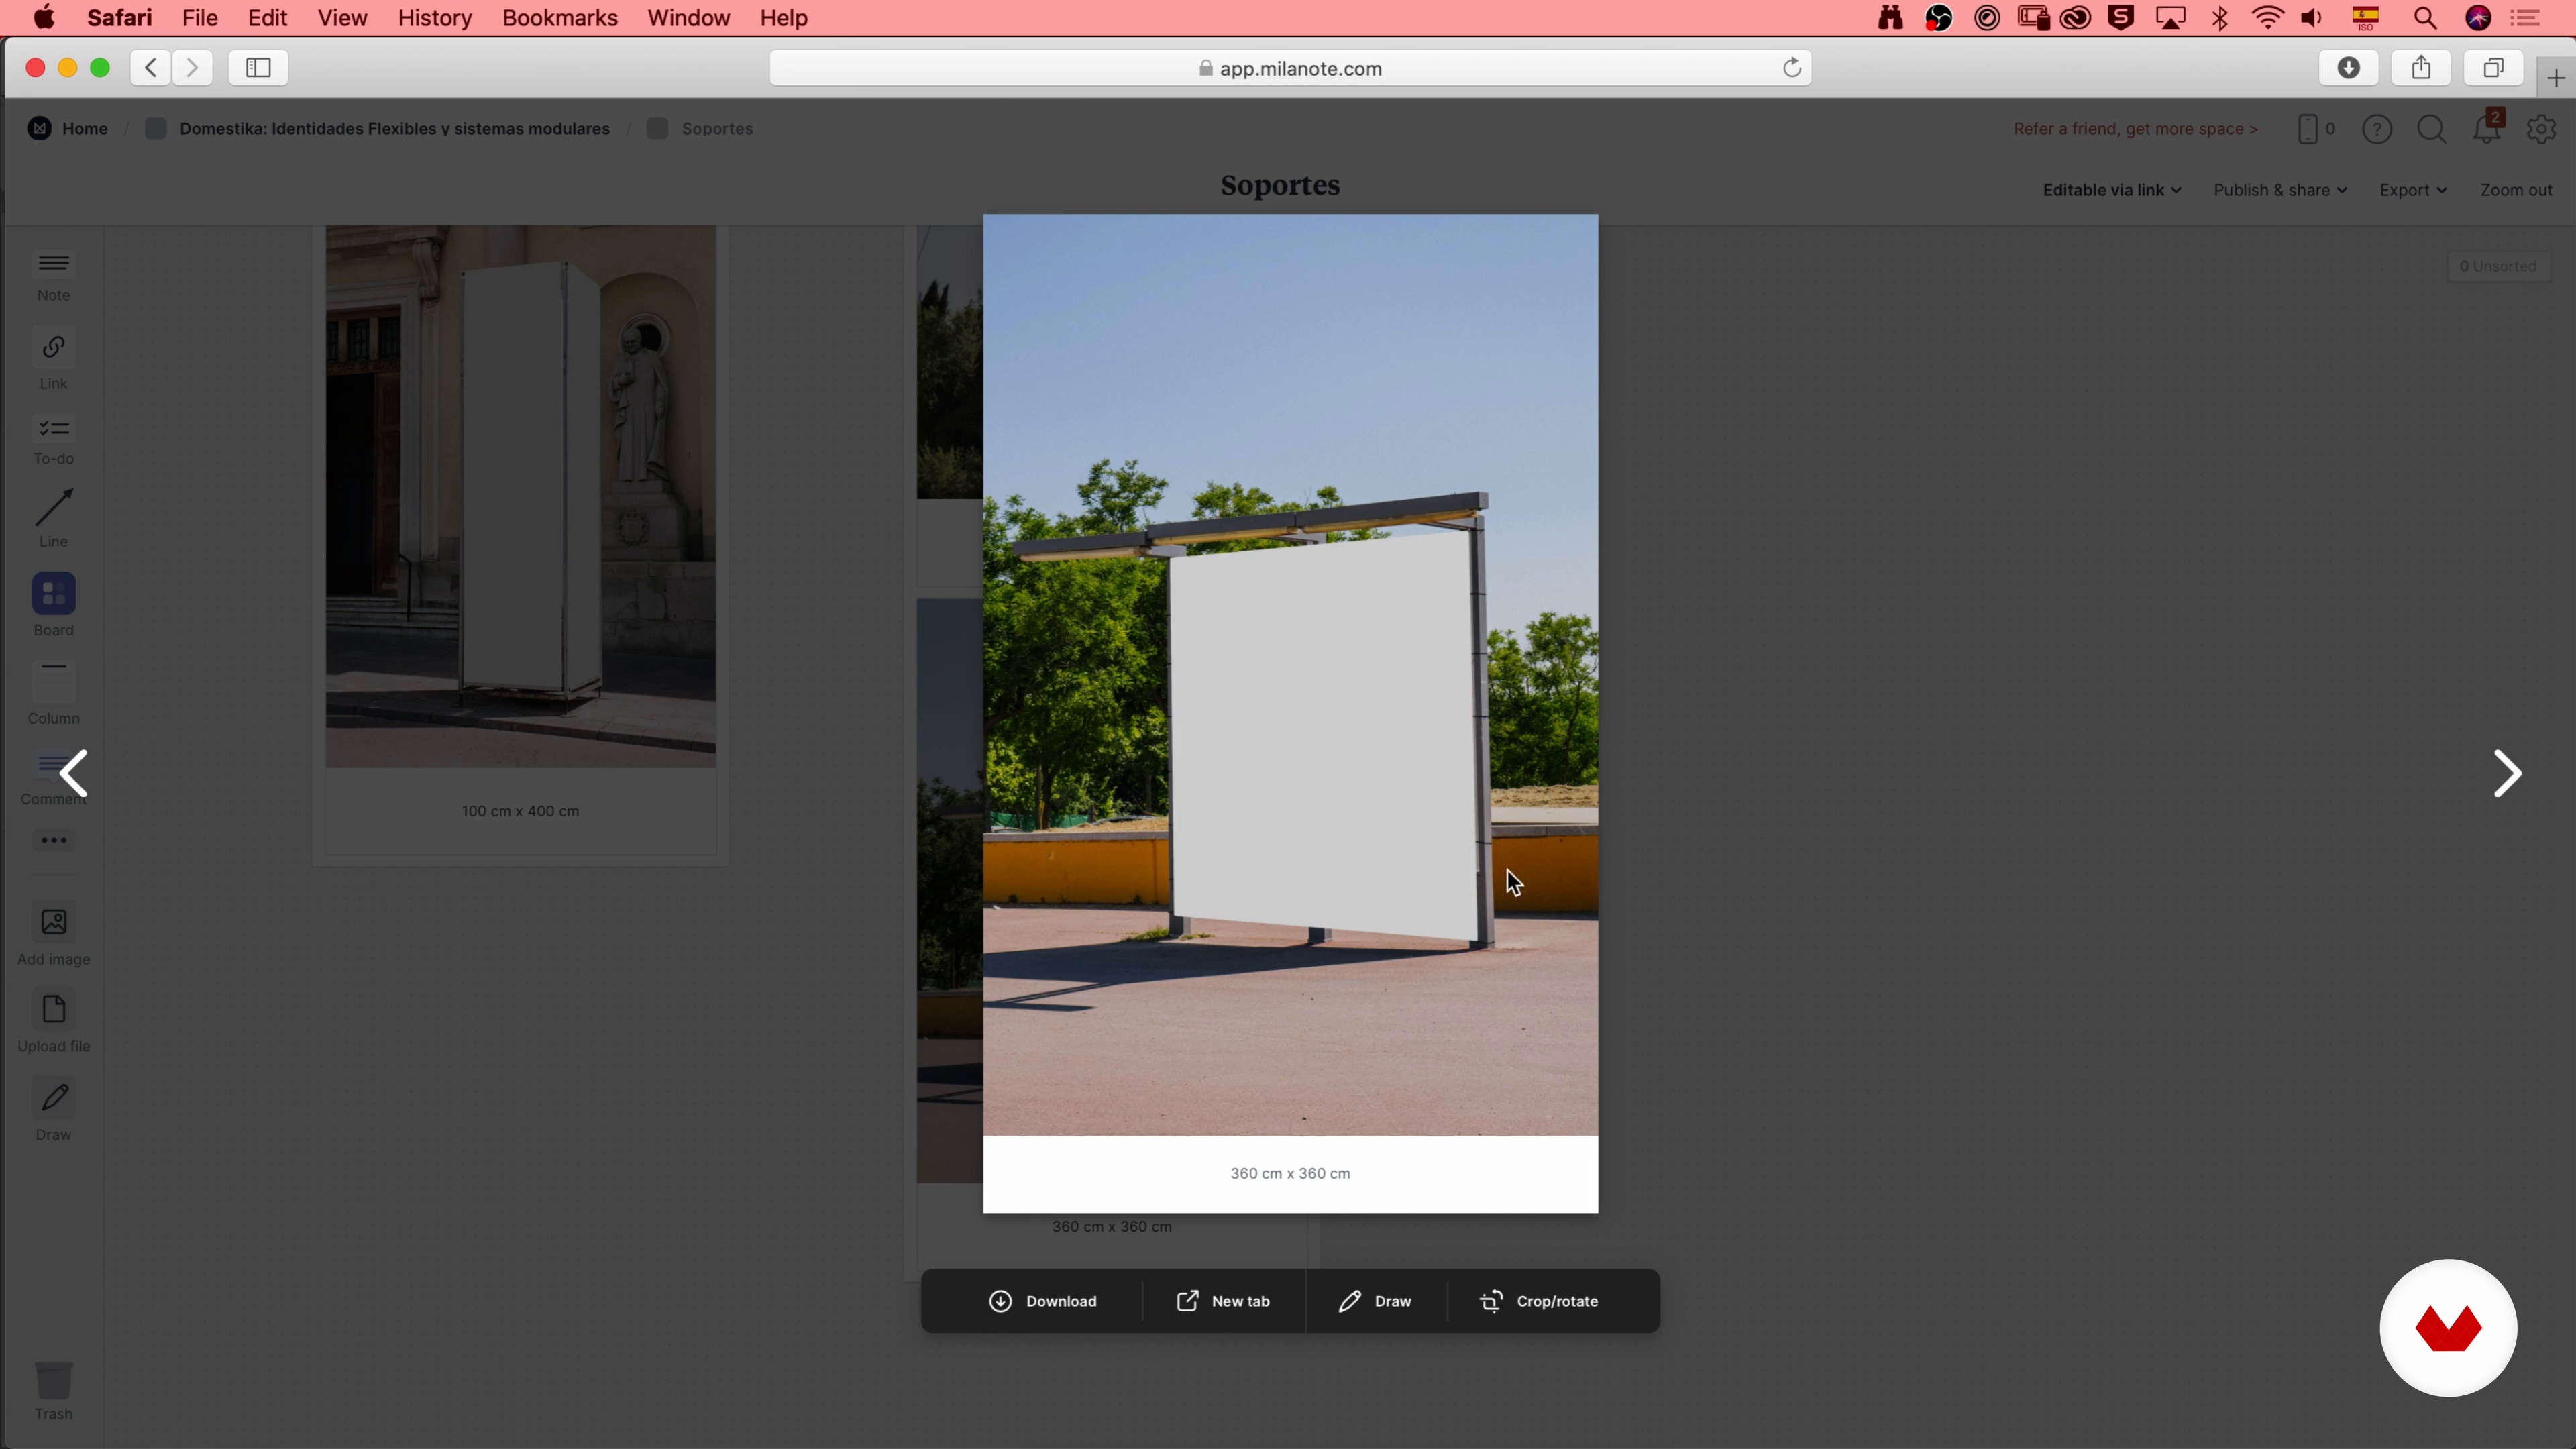Select the Line tool in sidebar
Viewport: 2576px width, 1449px height.
[54, 518]
